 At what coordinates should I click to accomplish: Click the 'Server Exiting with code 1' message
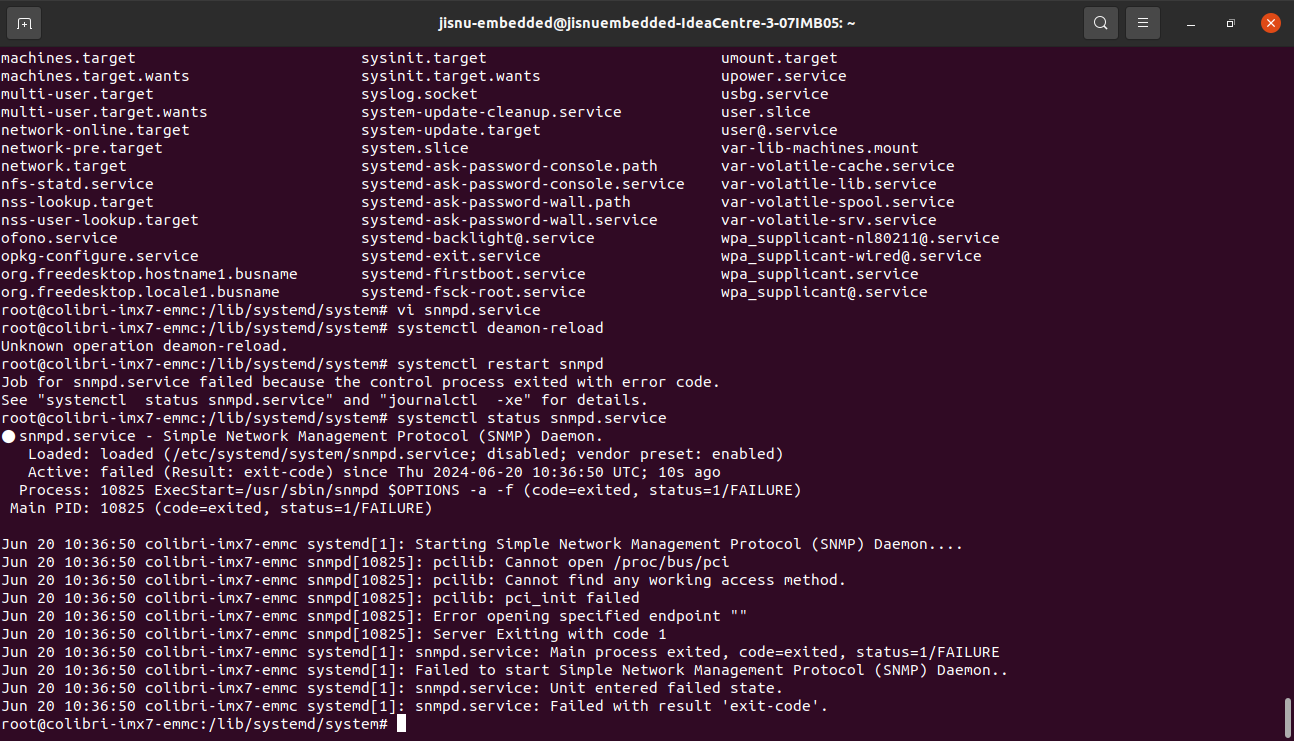point(549,634)
